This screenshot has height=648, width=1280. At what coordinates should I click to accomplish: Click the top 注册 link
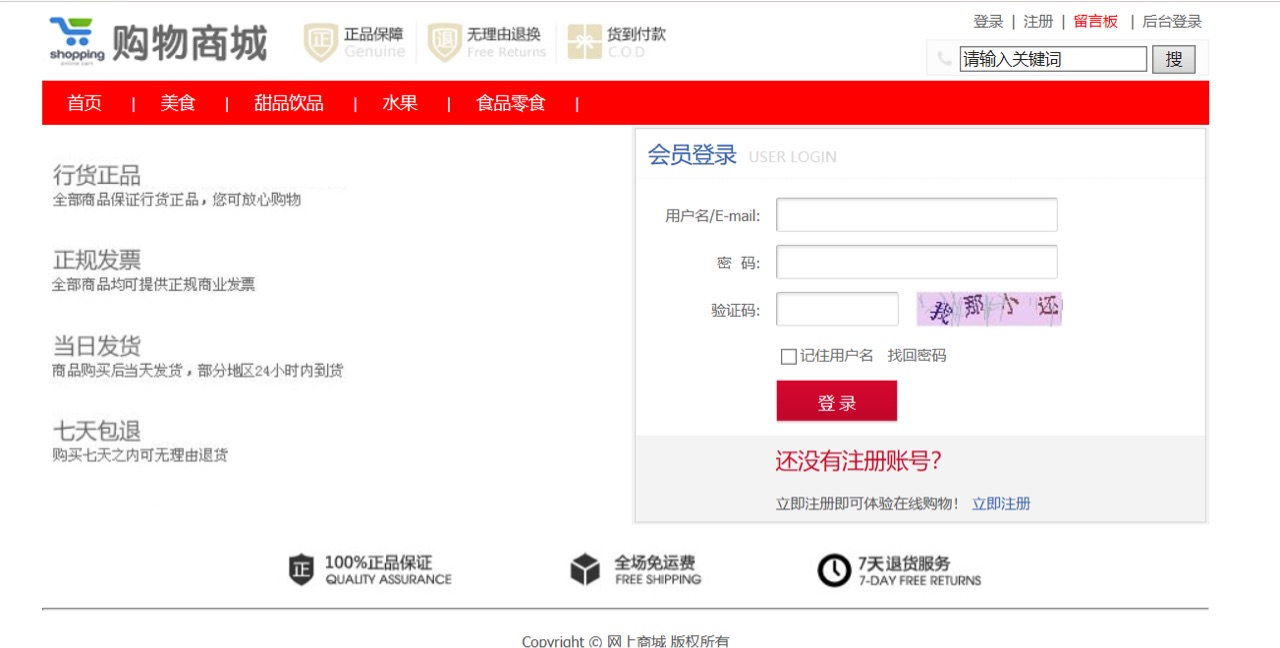pyautogui.click(x=1038, y=21)
